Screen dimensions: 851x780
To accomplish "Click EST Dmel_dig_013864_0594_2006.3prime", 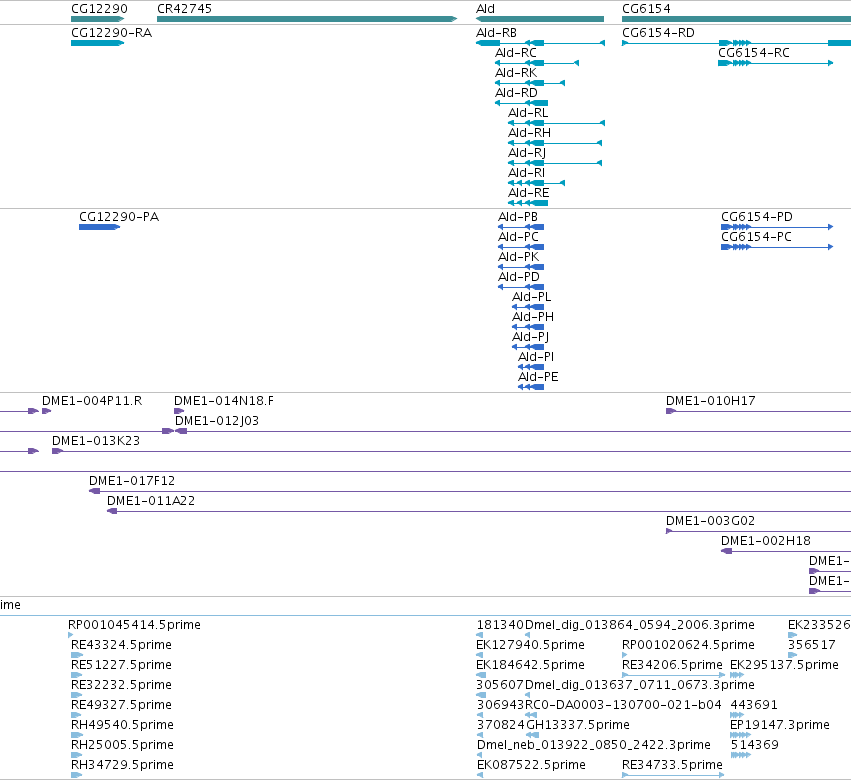I will pos(528,635).
